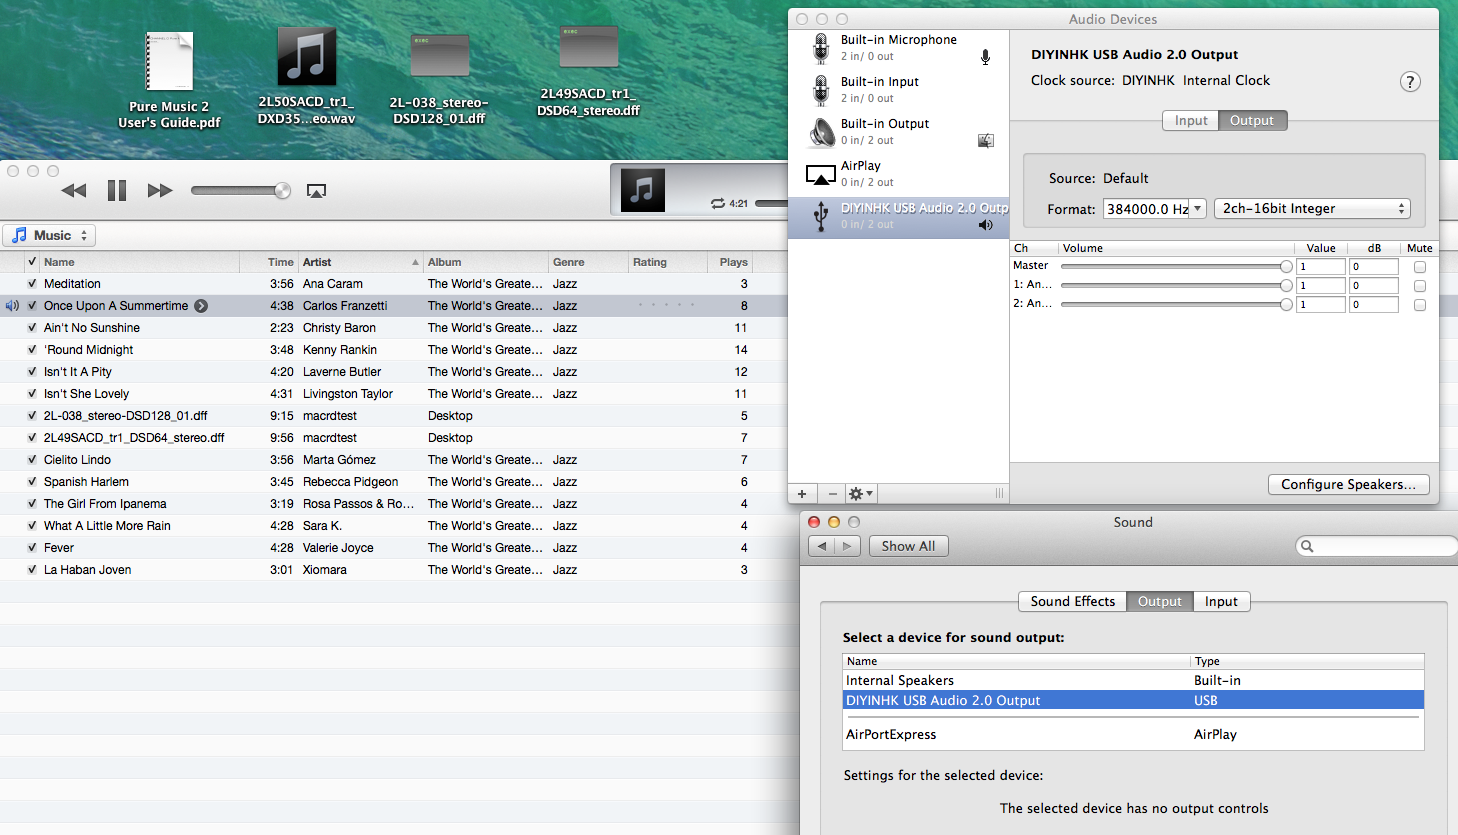The height and width of the screenshot is (835, 1458).
Task: Switch to Input tab in Audio Devices
Action: (x=1191, y=121)
